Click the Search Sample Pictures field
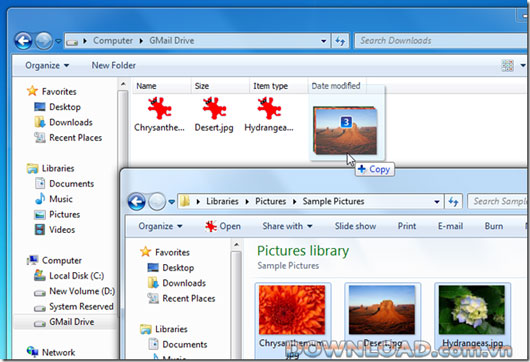Image resolution: width=530 pixels, height=362 pixels. pyautogui.click(x=498, y=201)
